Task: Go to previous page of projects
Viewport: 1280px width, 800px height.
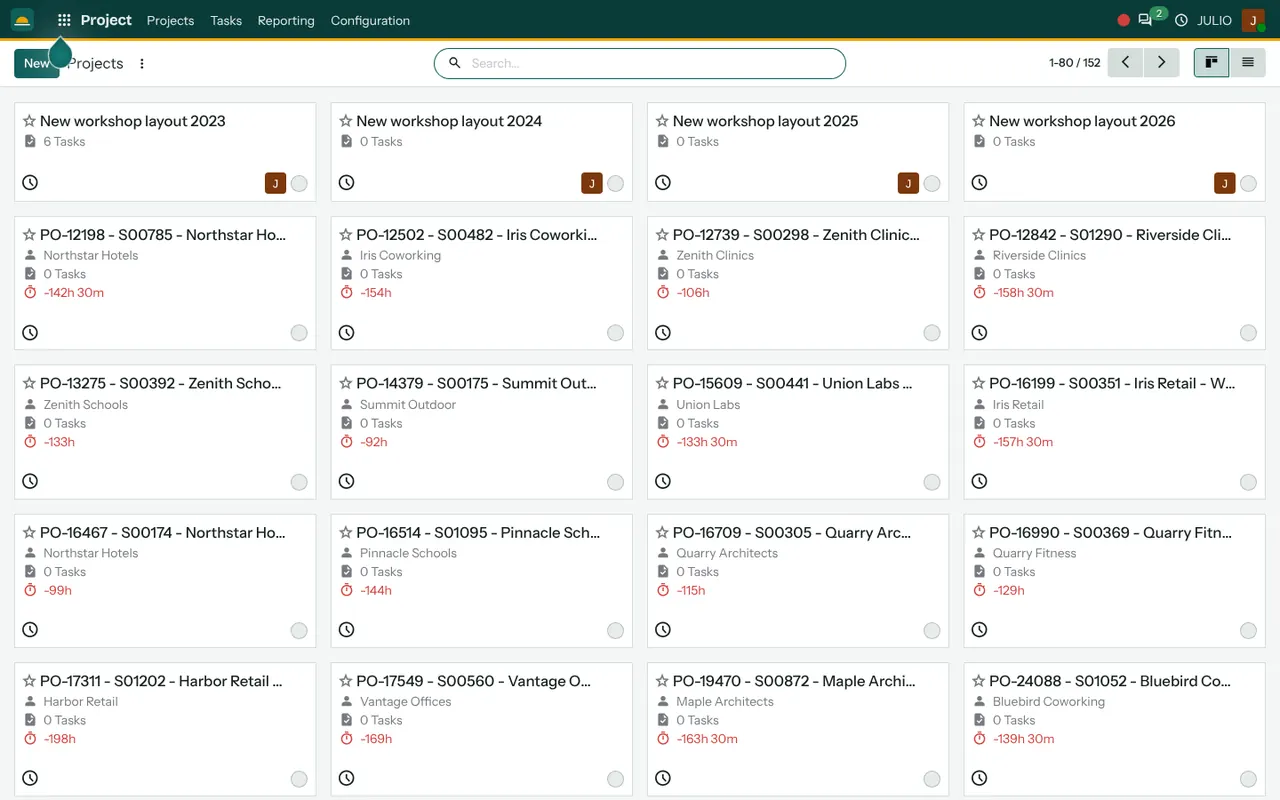Action: (x=1126, y=62)
